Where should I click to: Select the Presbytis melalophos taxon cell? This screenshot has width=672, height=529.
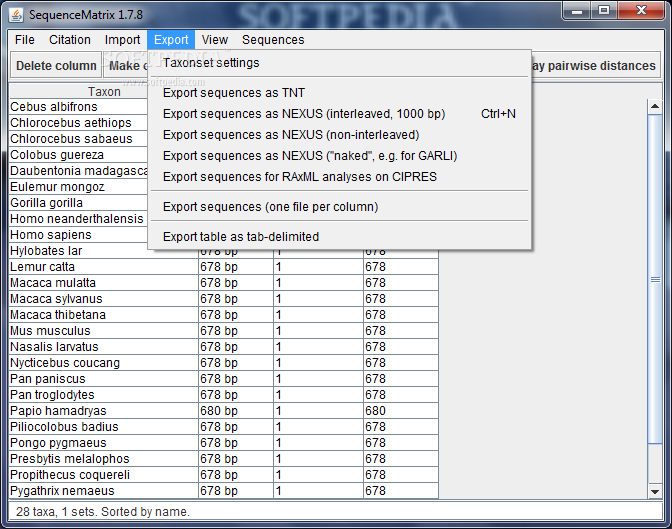point(104,459)
